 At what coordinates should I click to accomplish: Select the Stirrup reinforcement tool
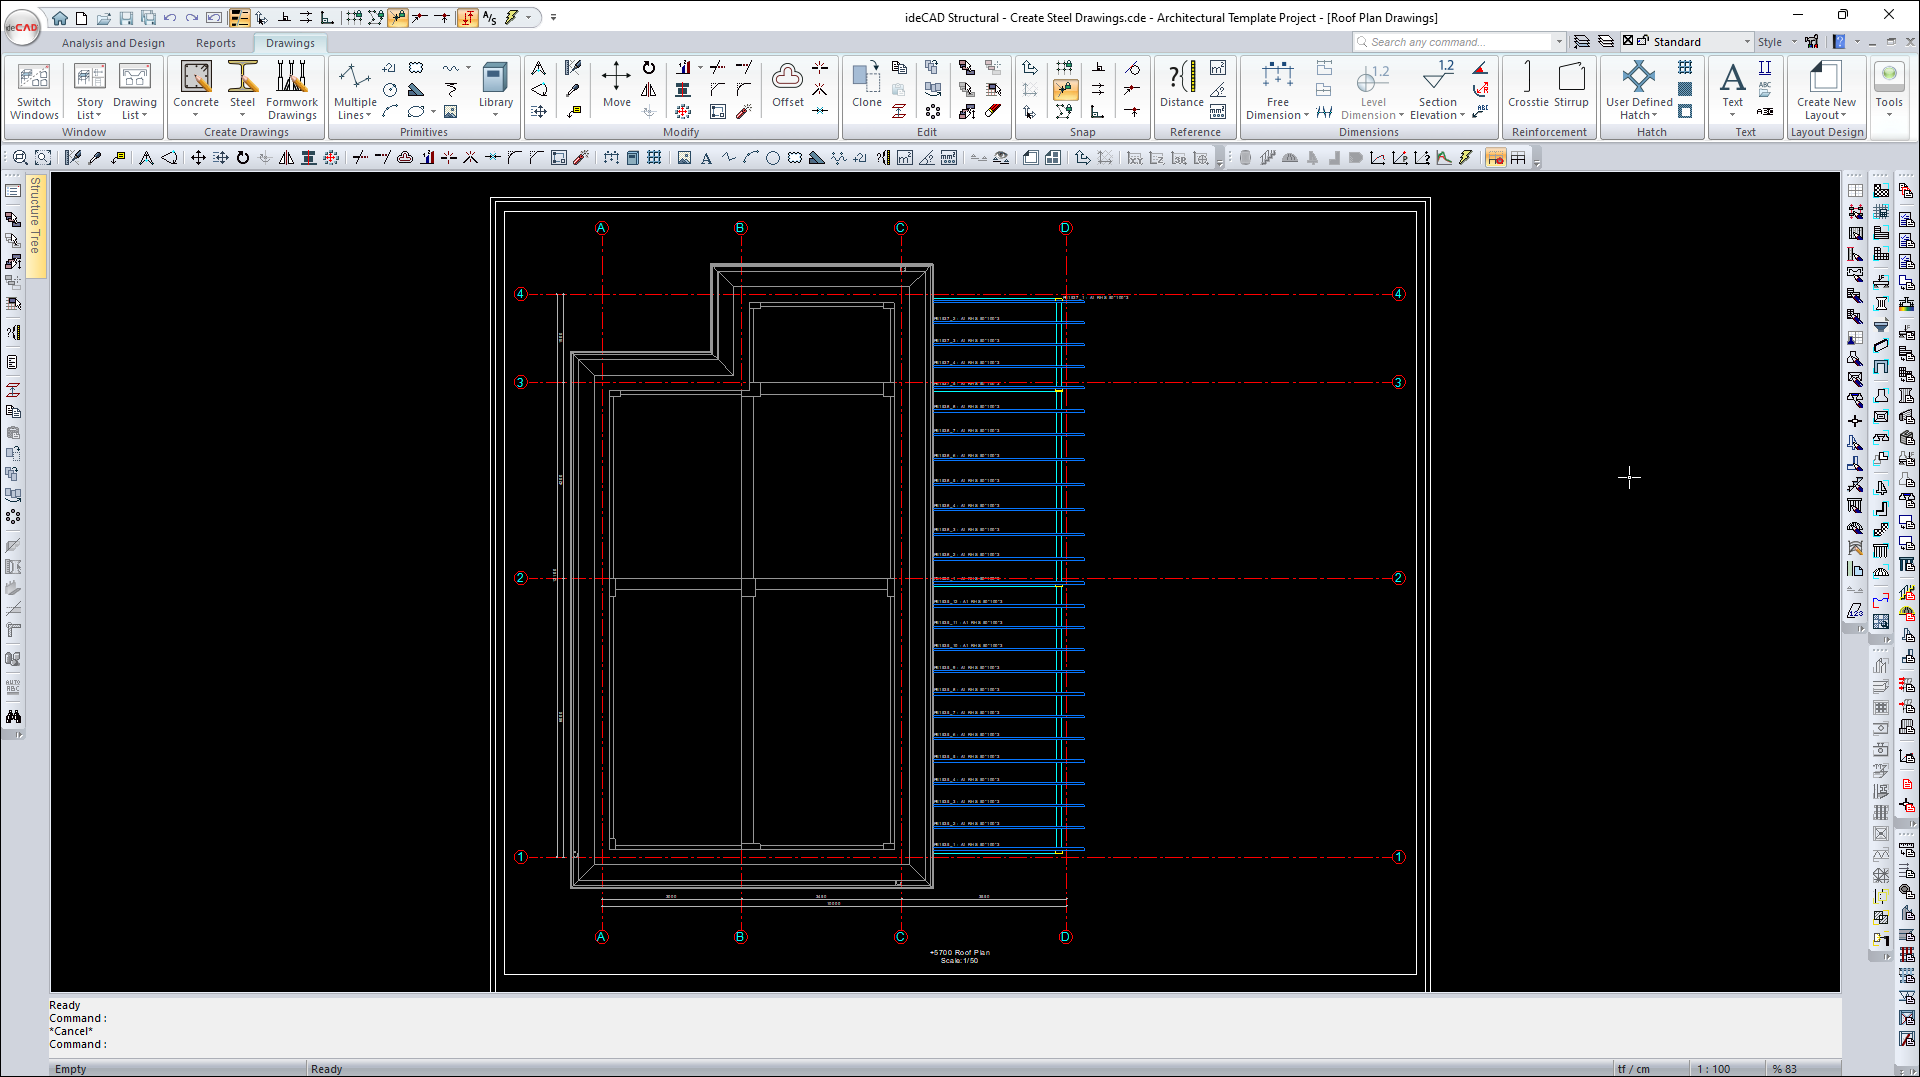tap(1571, 85)
